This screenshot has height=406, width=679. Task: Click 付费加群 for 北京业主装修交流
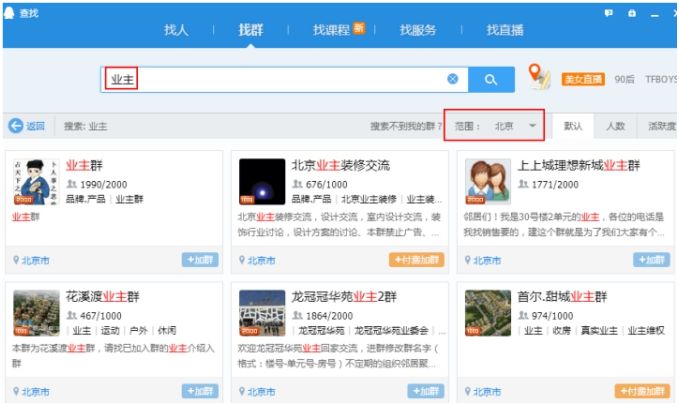(417, 260)
